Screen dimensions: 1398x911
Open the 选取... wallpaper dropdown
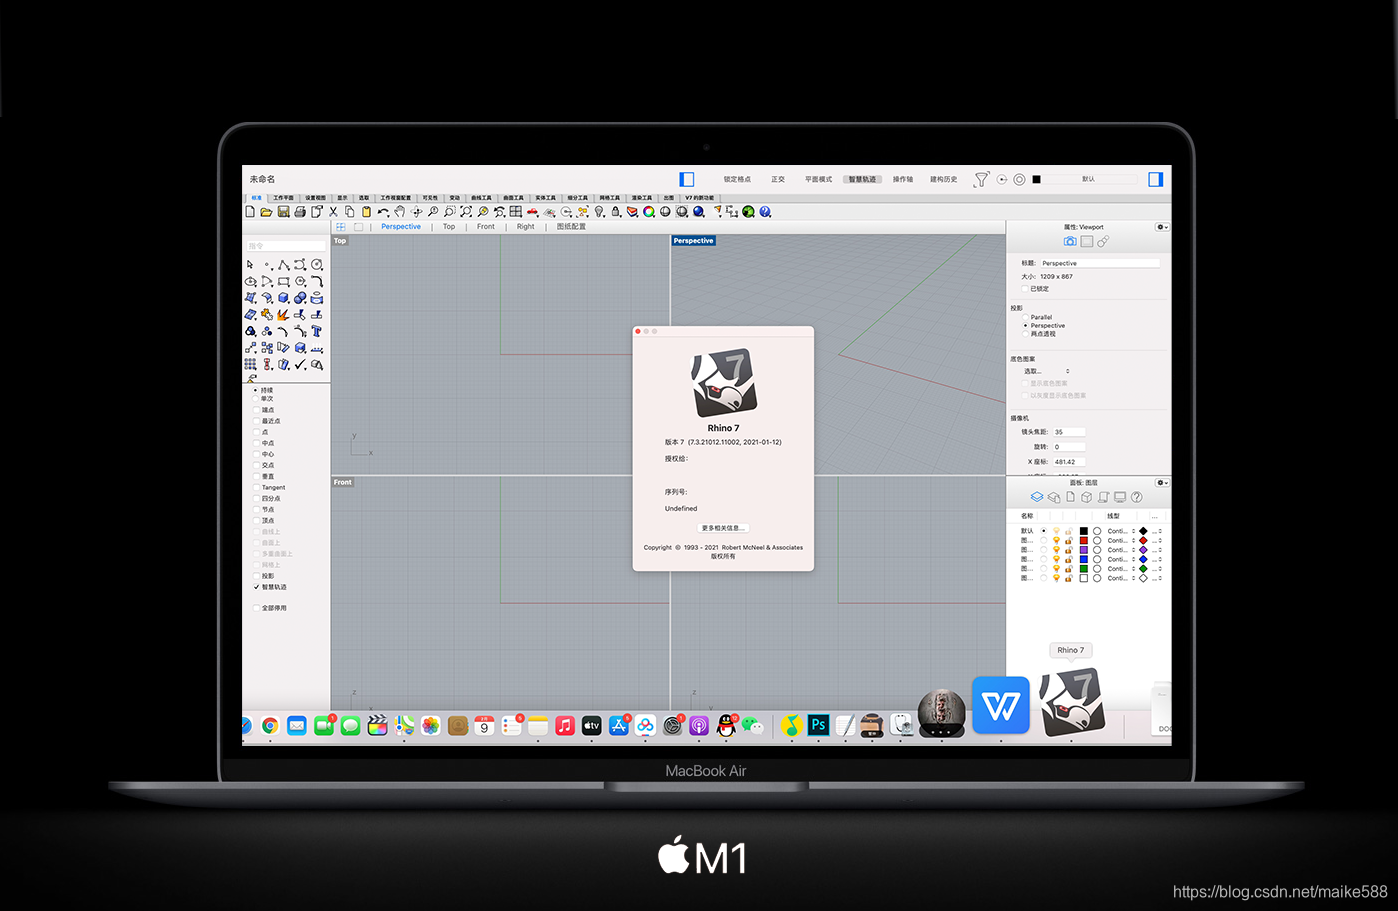pos(1046,371)
